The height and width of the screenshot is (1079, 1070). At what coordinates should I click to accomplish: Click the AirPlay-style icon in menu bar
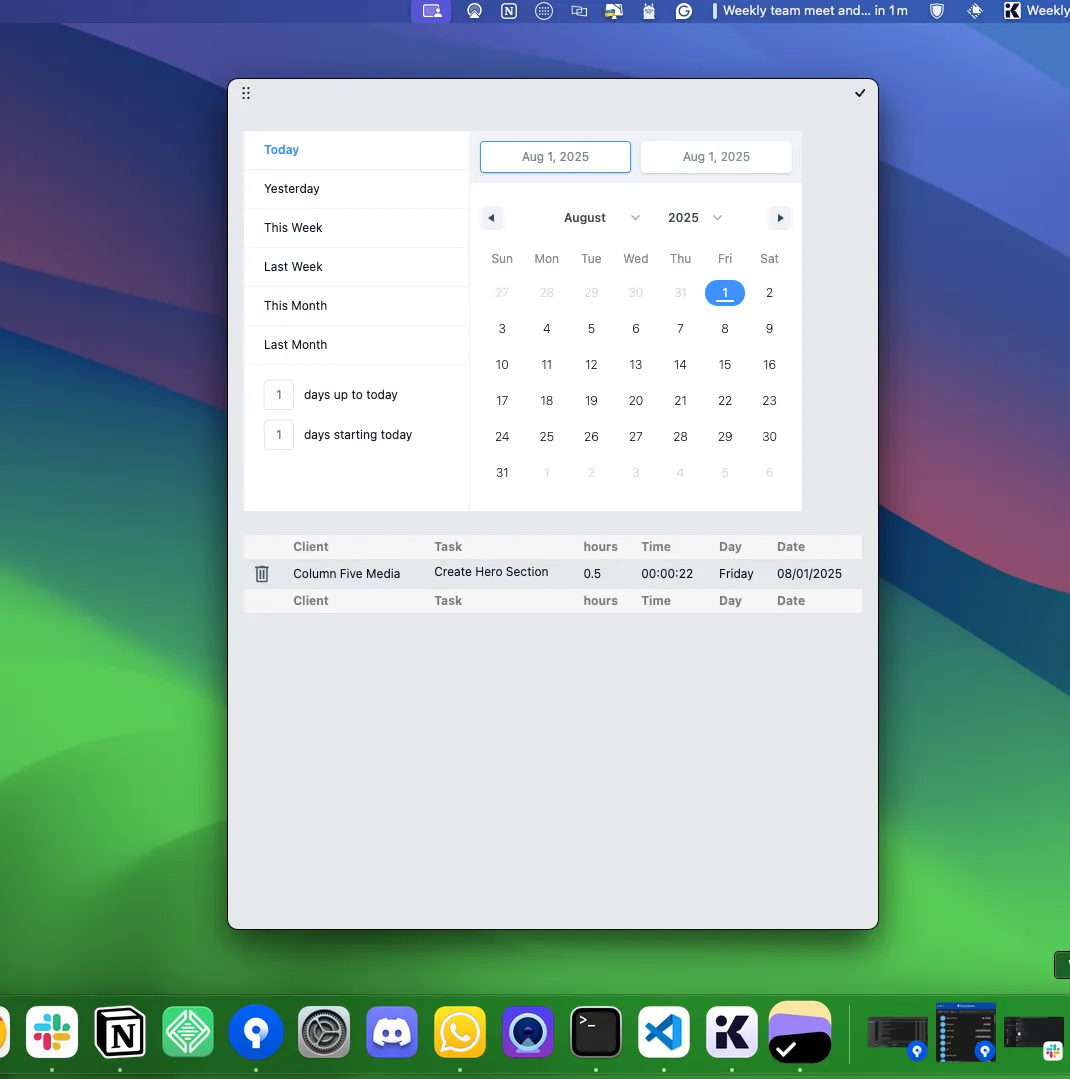pyautogui.click(x=474, y=11)
